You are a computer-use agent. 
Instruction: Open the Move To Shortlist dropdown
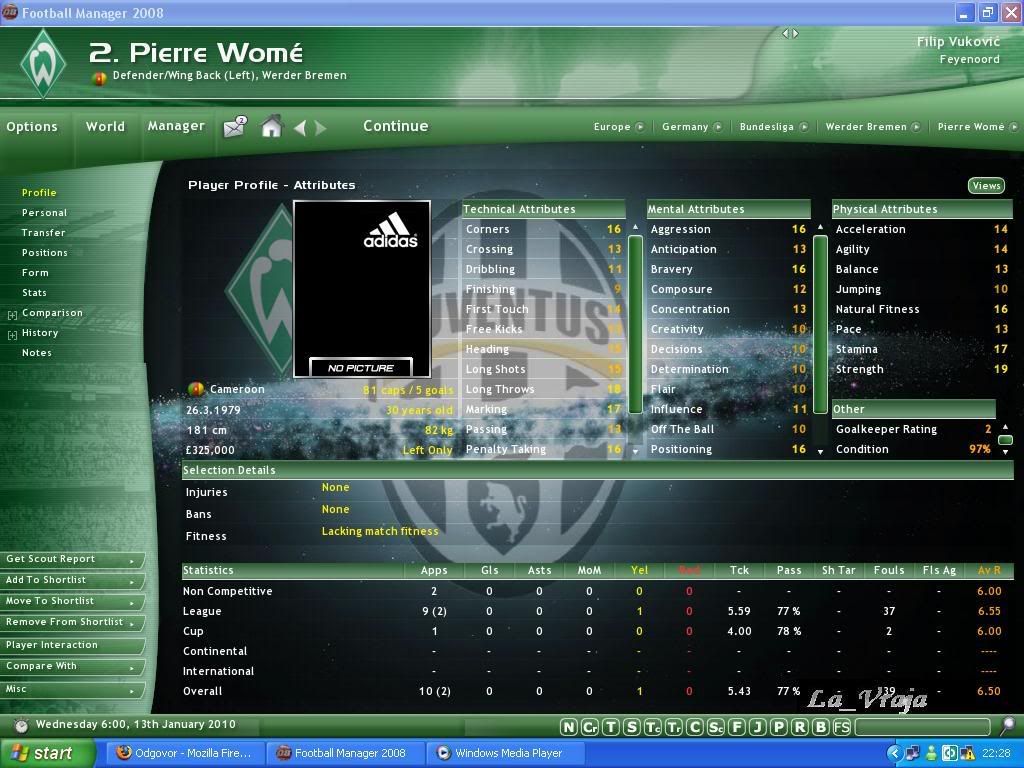tap(72, 601)
